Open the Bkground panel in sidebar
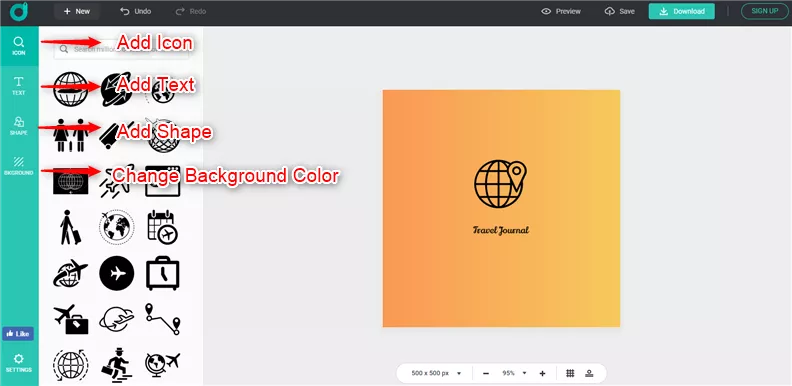 point(19,166)
